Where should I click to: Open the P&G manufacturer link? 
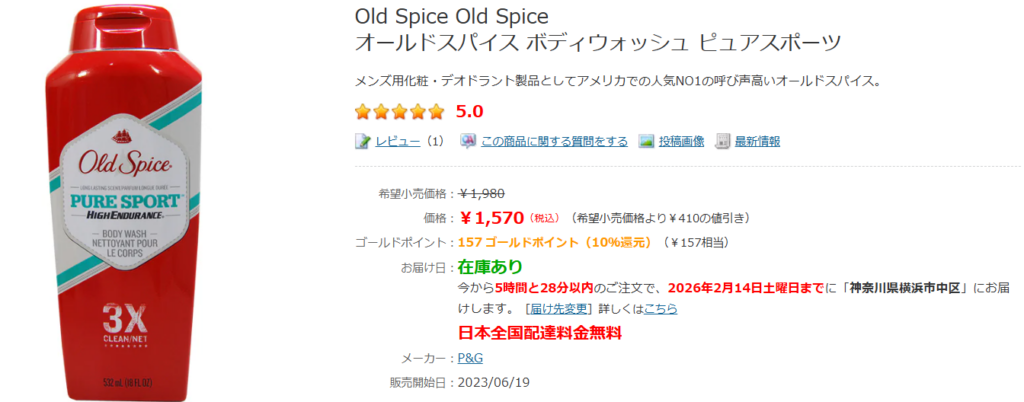coord(470,358)
